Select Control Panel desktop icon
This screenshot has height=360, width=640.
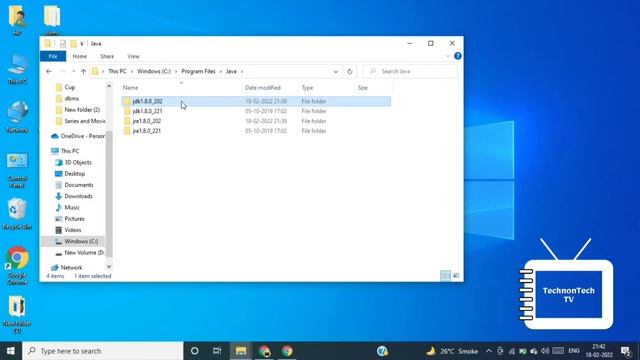(x=18, y=171)
